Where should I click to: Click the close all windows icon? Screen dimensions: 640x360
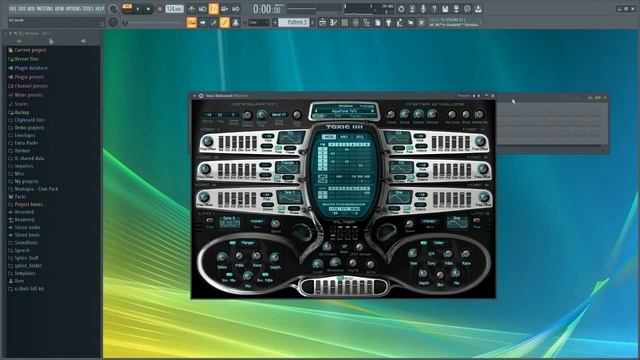coord(422,22)
